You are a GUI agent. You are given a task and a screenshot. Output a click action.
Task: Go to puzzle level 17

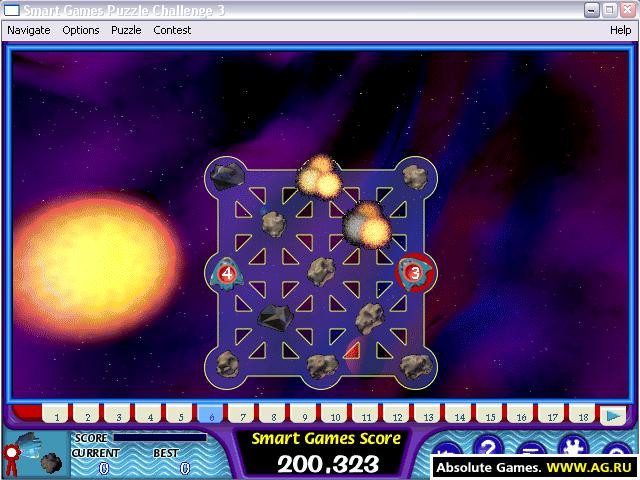coord(553,416)
